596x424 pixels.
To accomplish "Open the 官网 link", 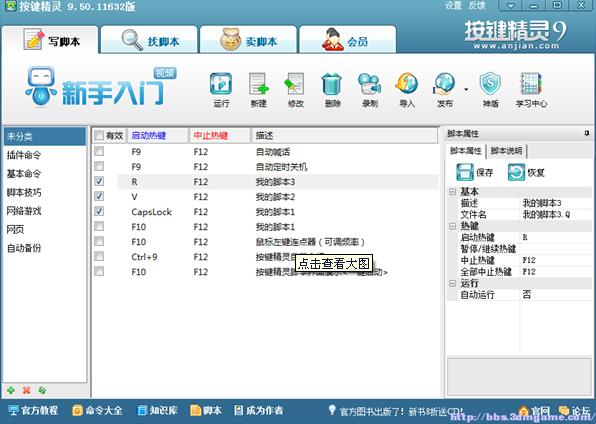I will click(535, 411).
